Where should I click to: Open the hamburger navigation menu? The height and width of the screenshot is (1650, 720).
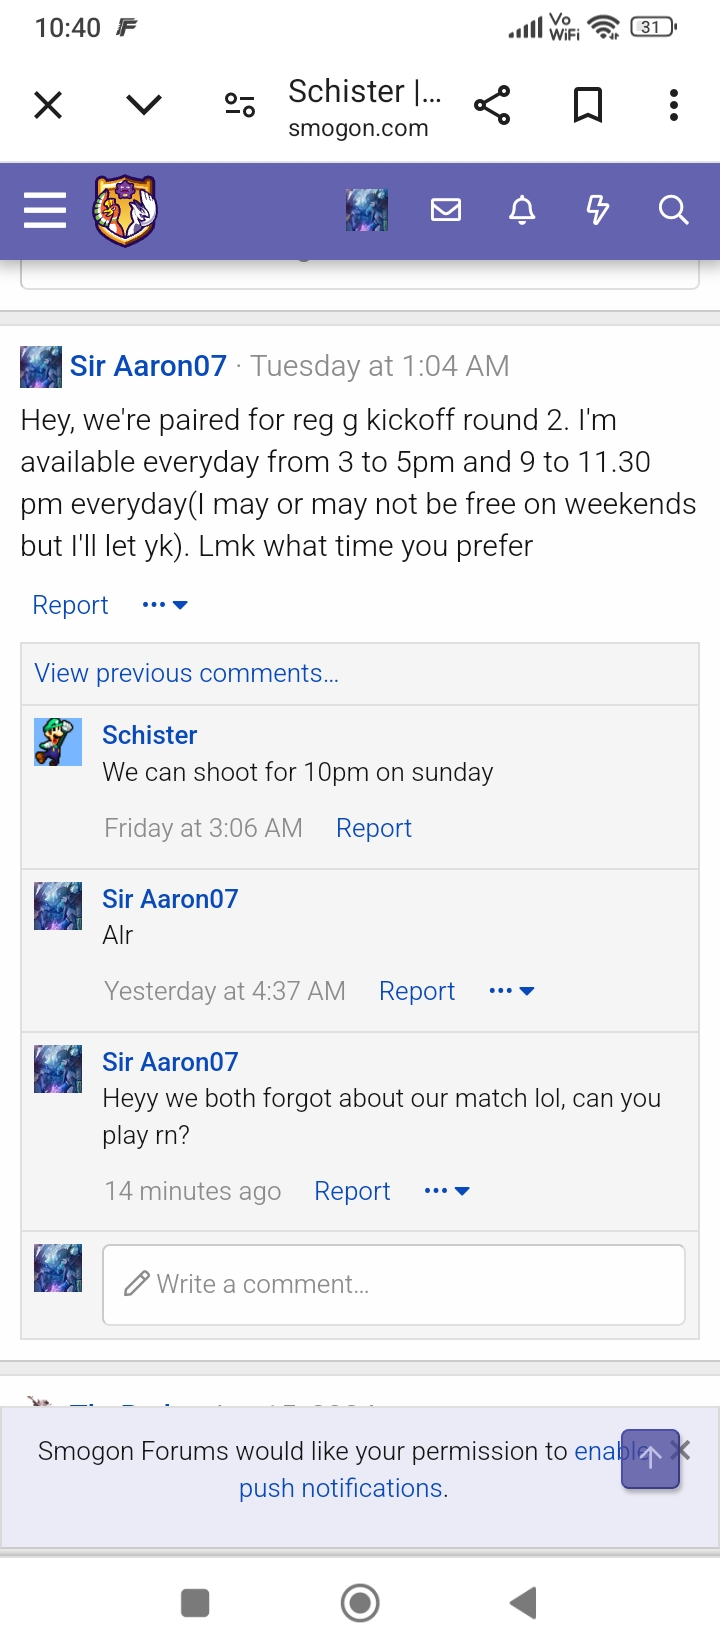(45, 210)
